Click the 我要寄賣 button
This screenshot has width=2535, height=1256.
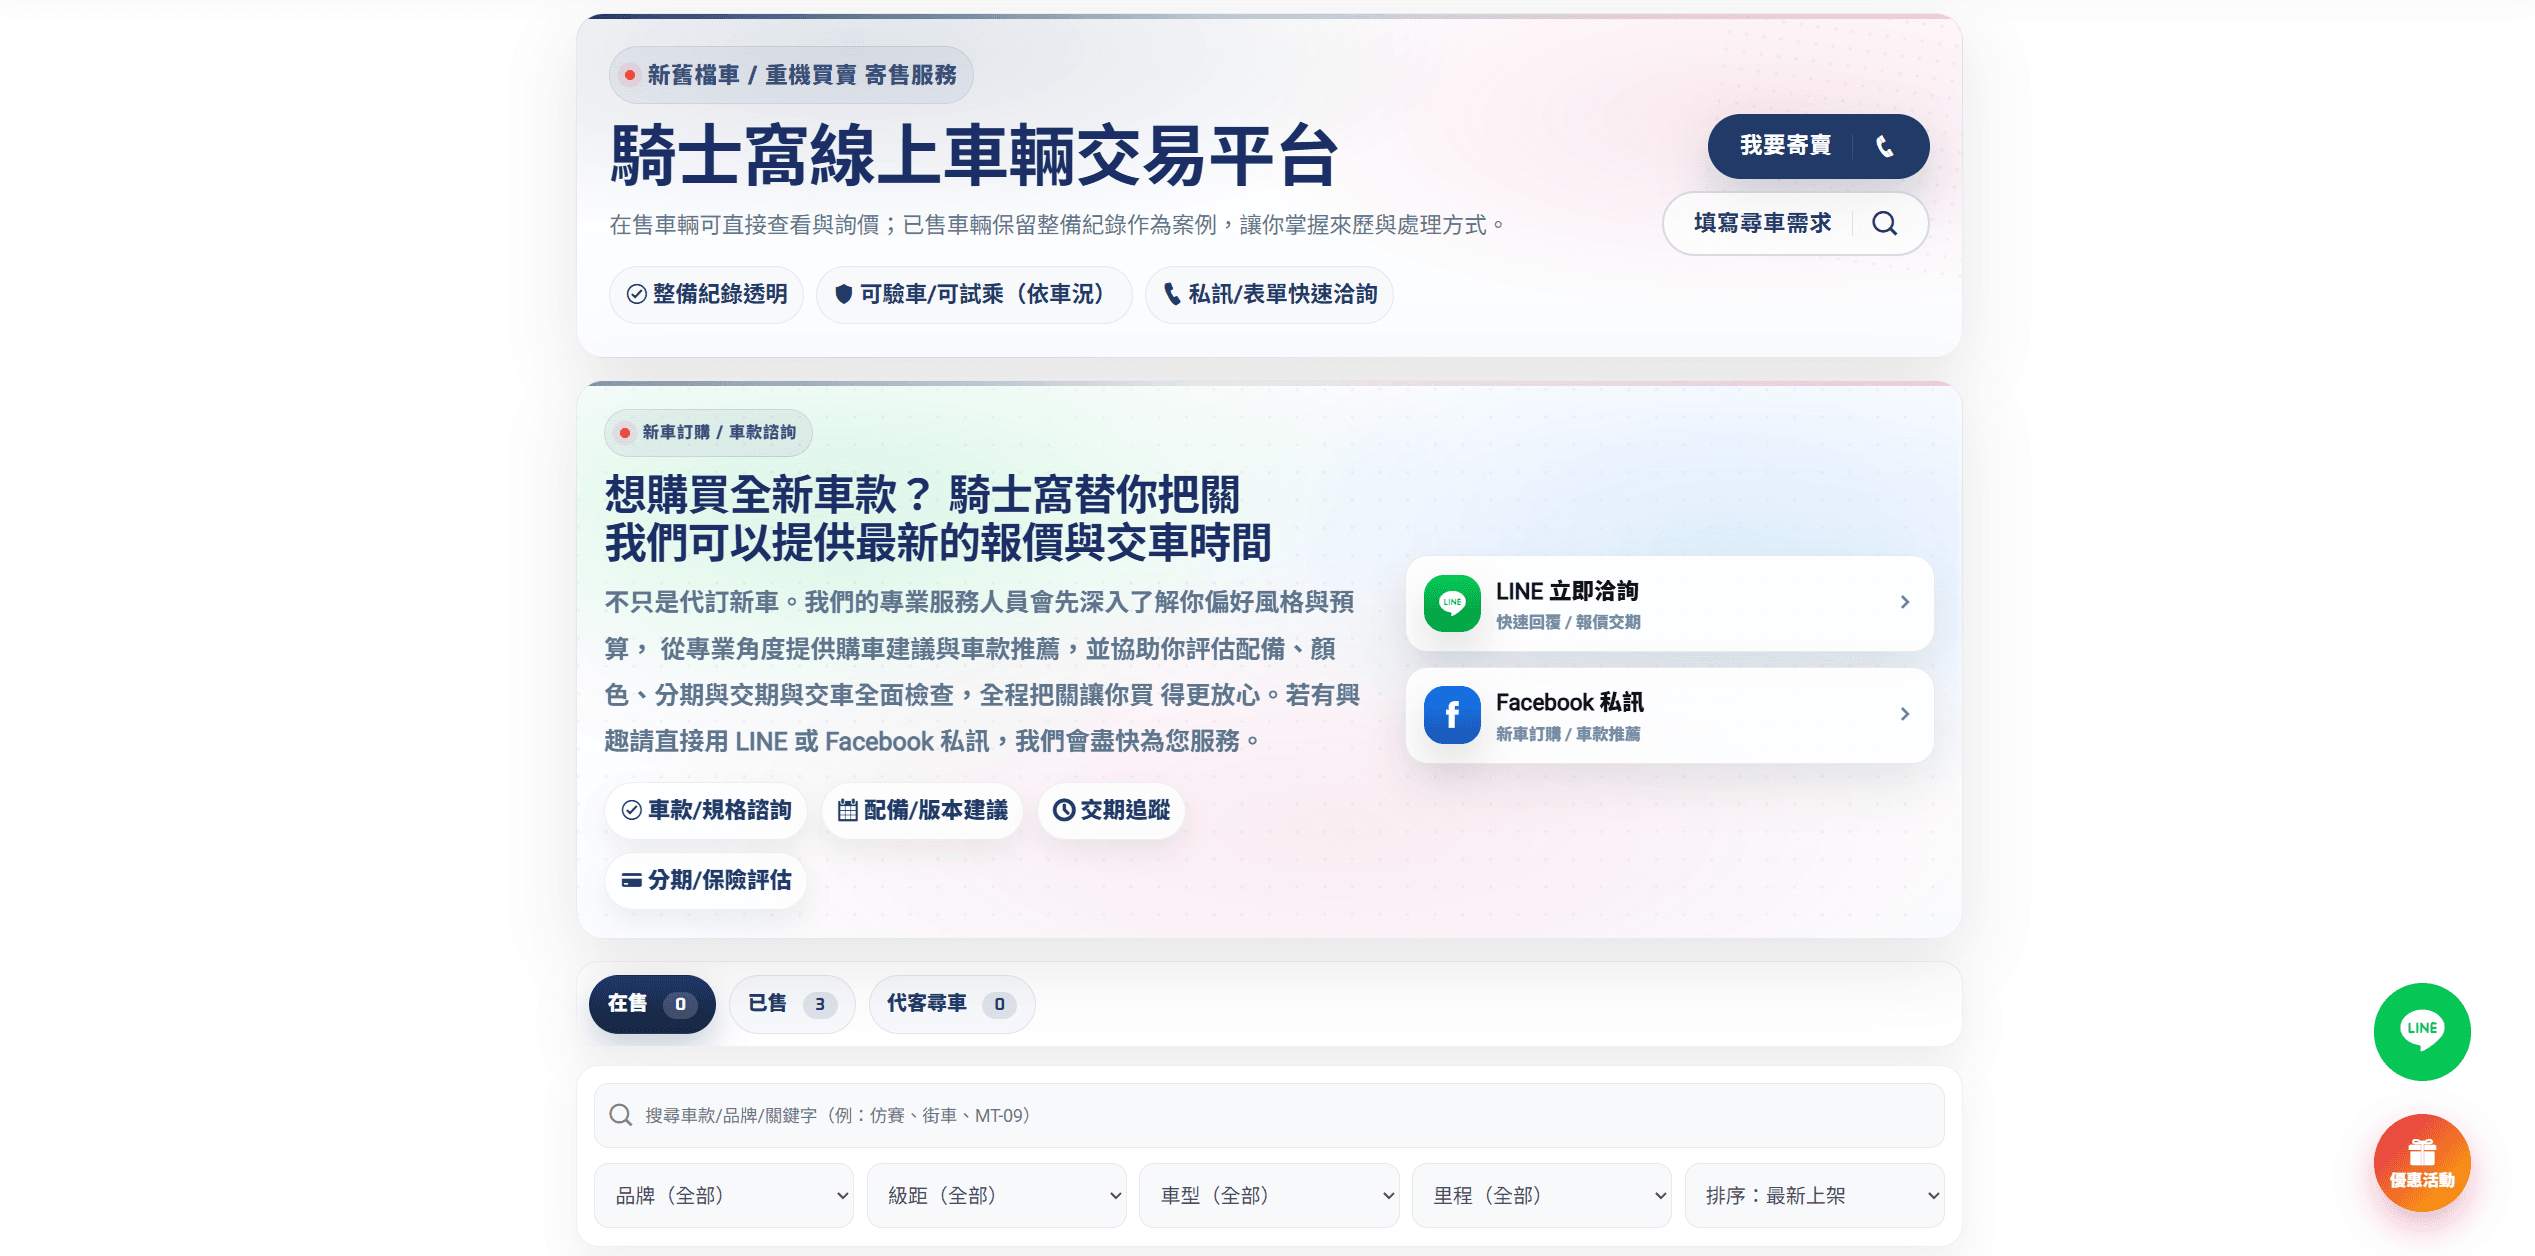click(1818, 146)
